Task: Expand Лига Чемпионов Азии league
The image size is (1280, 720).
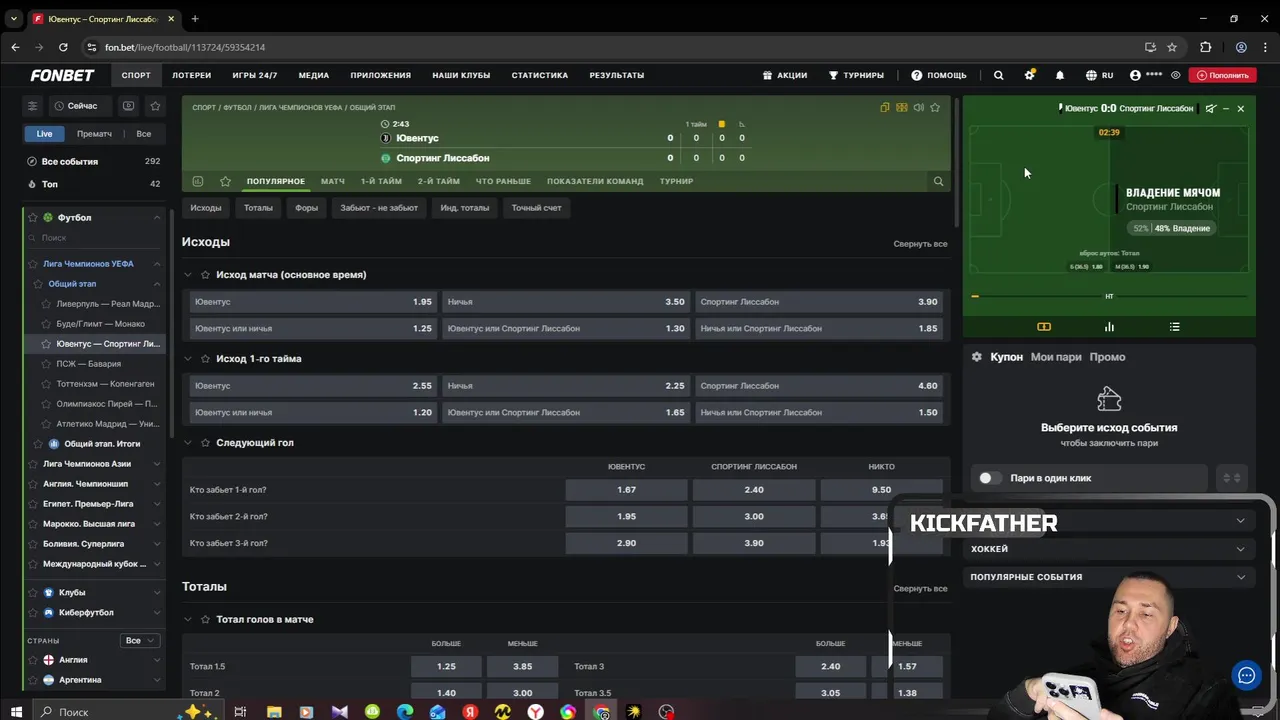Action: (x=157, y=464)
